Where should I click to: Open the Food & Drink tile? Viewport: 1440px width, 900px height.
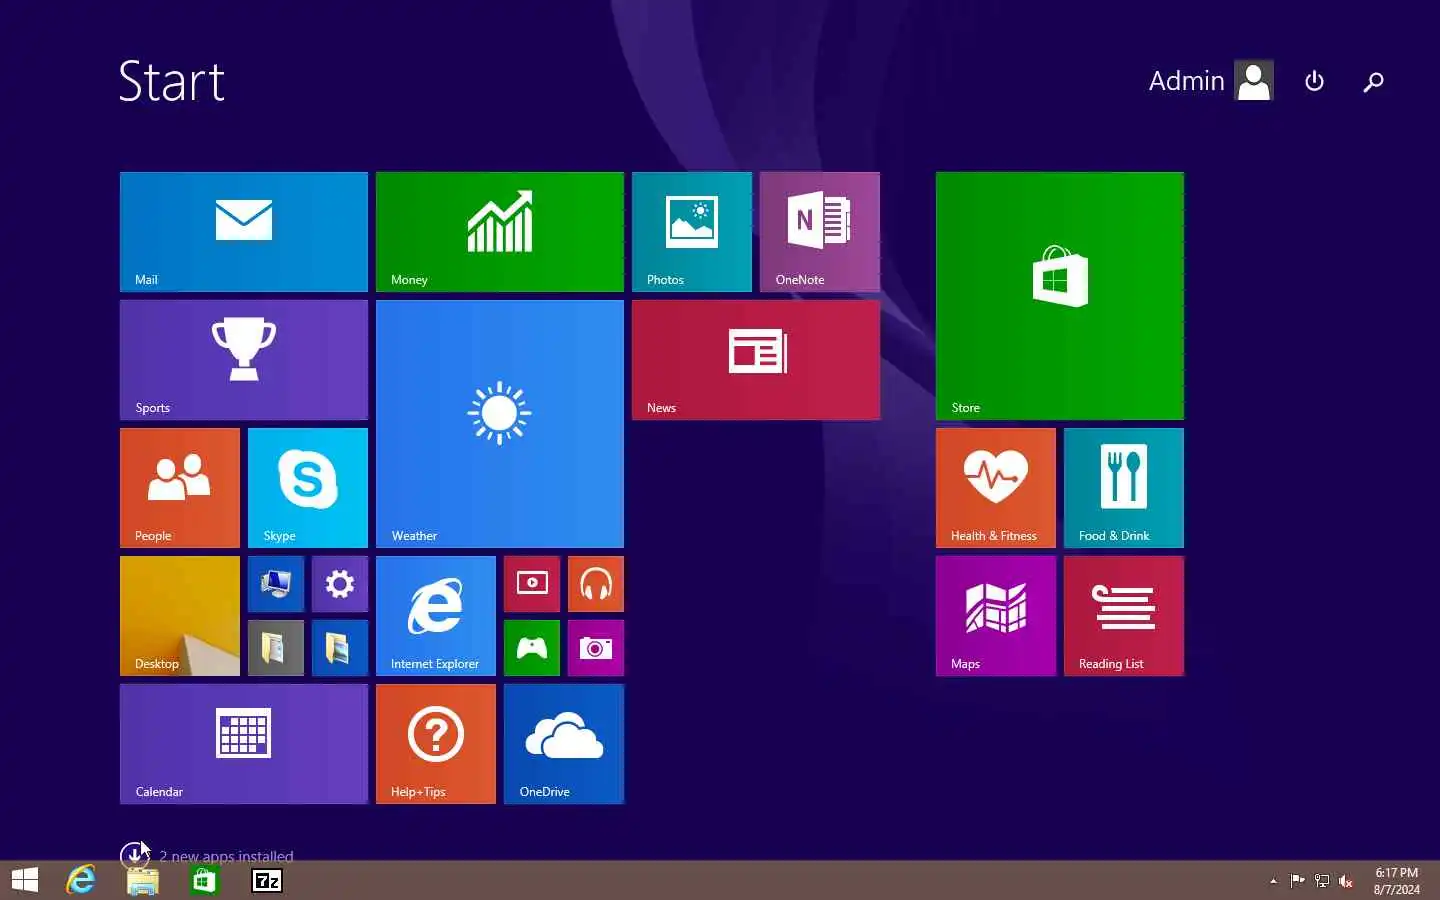(x=1124, y=488)
